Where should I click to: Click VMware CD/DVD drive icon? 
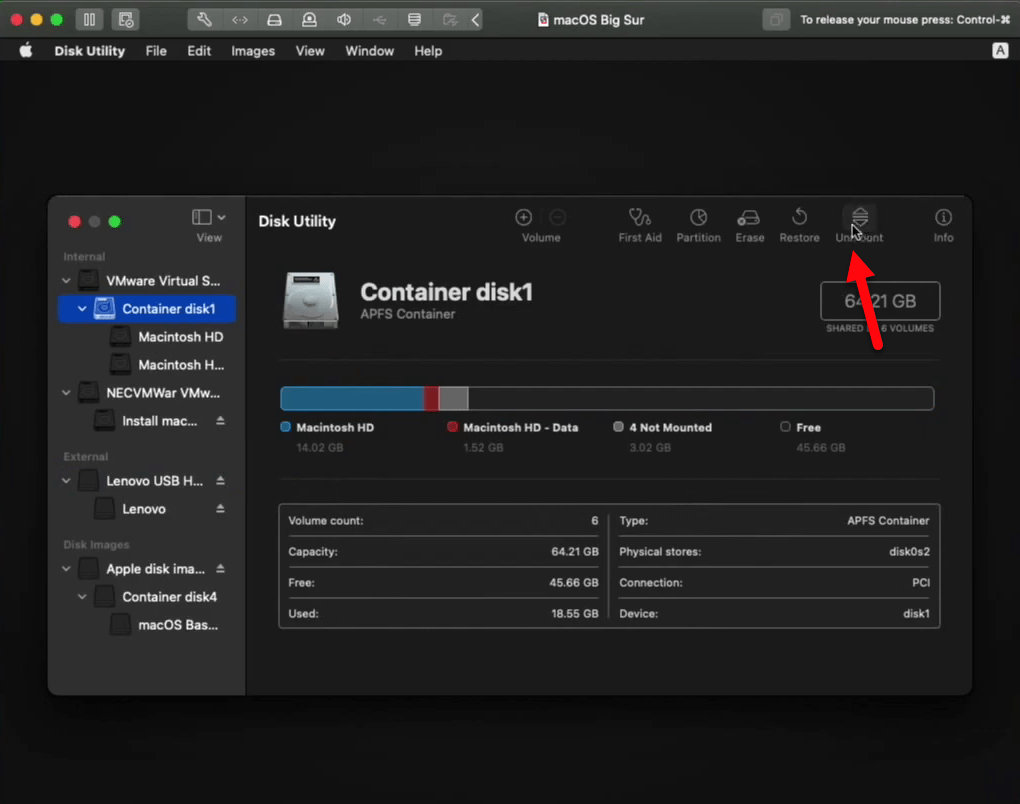click(310, 20)
